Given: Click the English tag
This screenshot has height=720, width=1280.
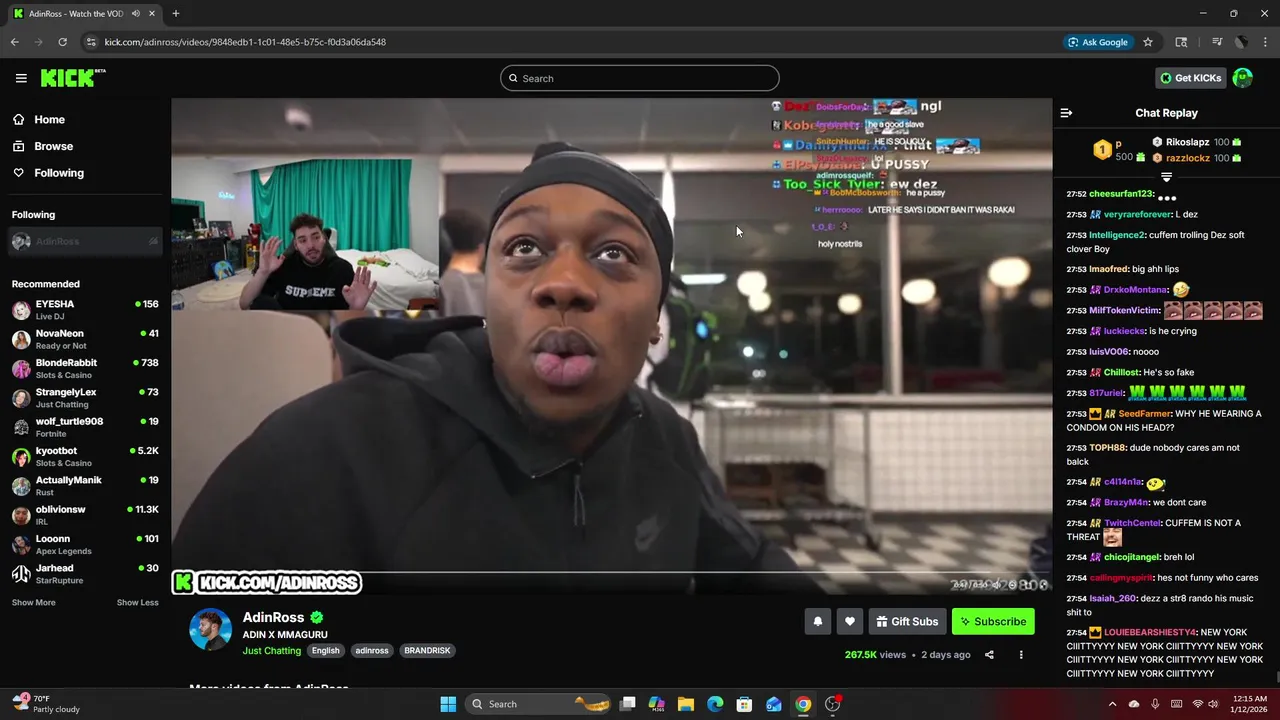Looking at the screenshot, I should click(x=325, y=650).
